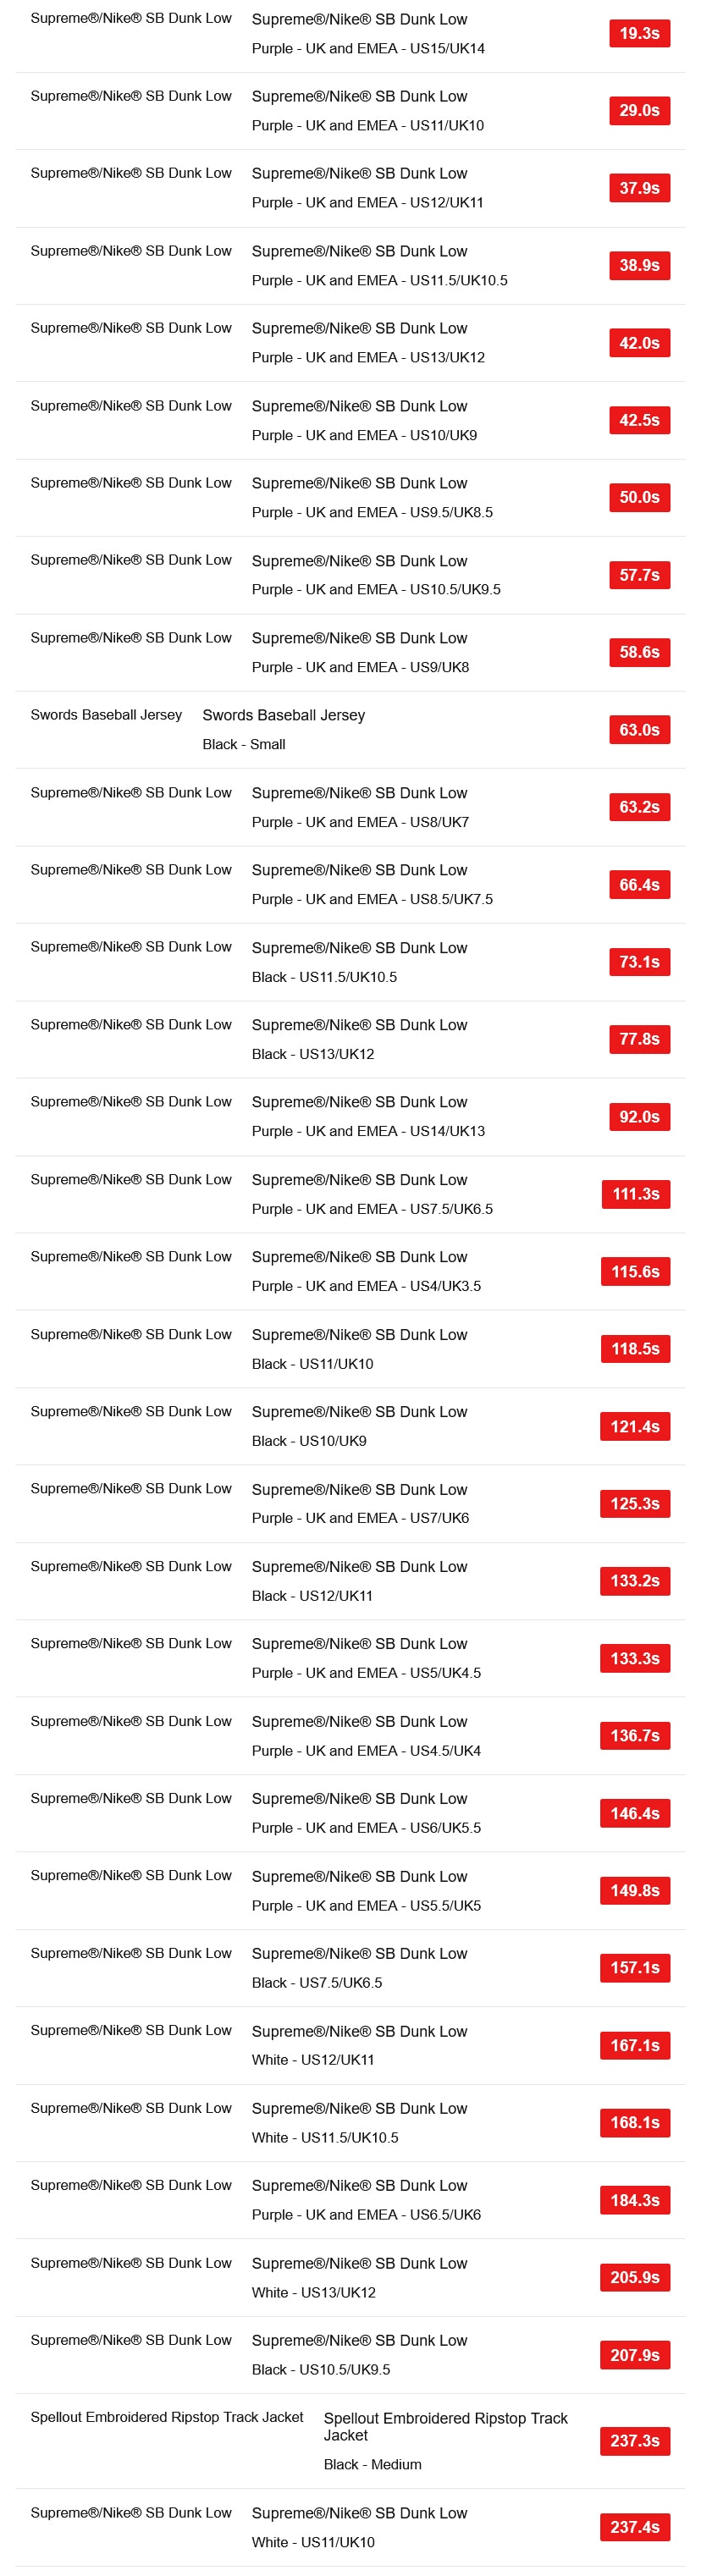Click the 19.3s sellout time badge
Viewport: 701px width, 2576px height.
638,34
